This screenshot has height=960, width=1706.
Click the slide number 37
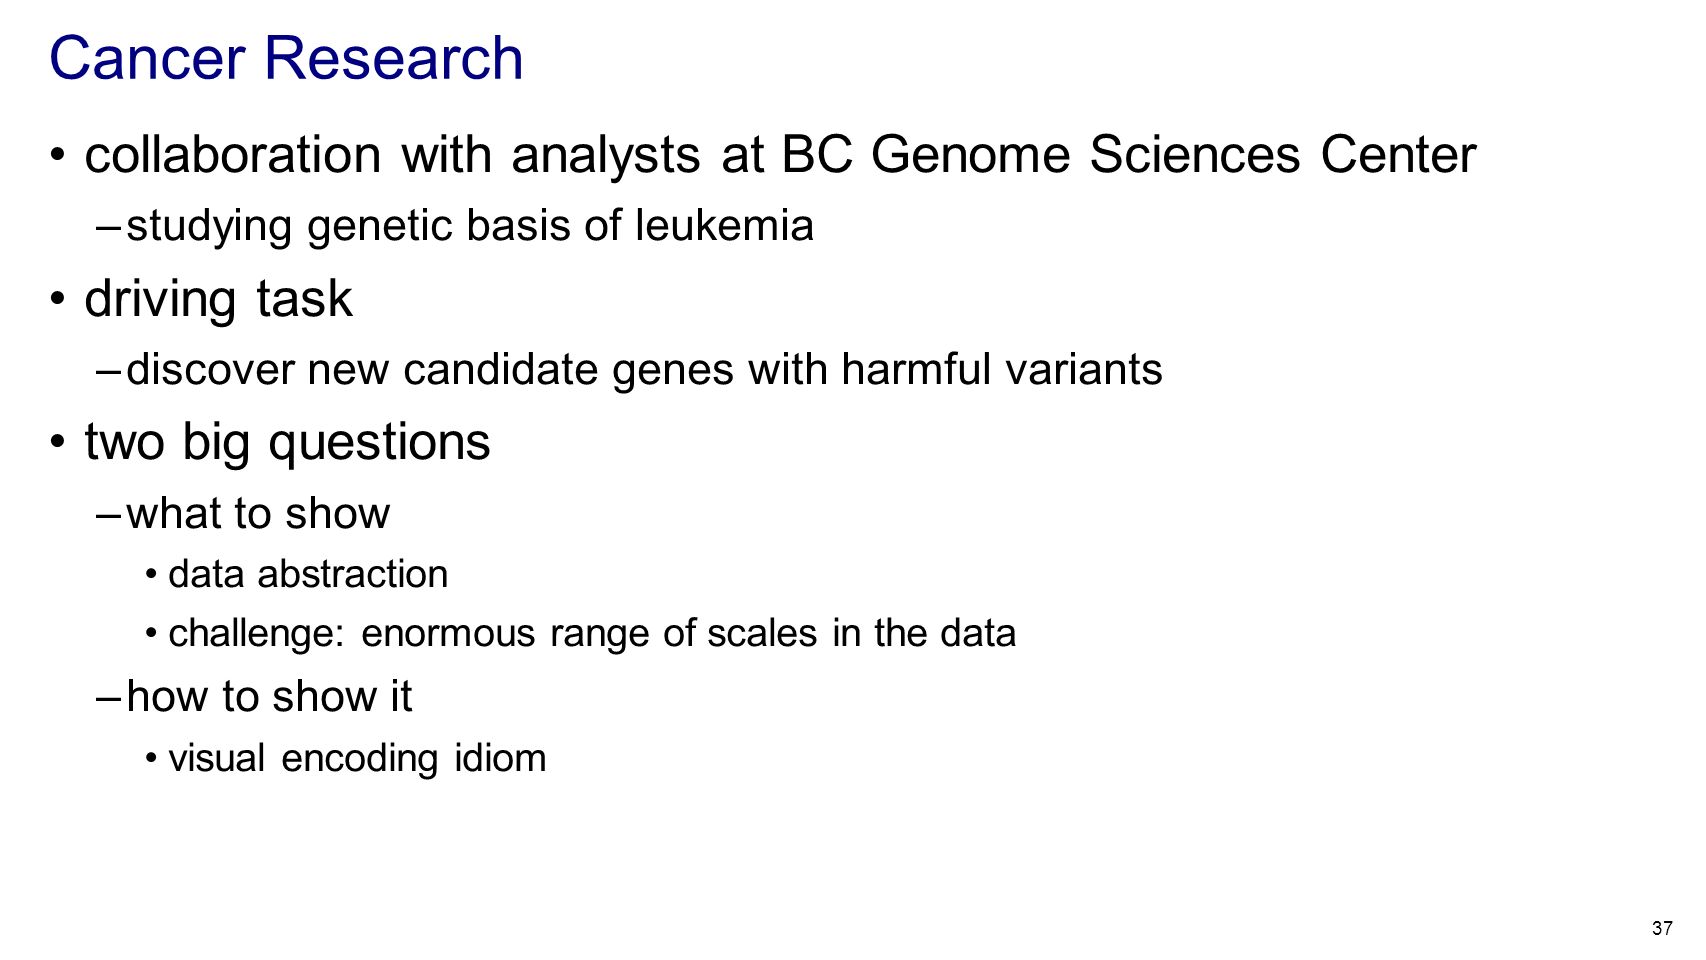point(1661,929)
